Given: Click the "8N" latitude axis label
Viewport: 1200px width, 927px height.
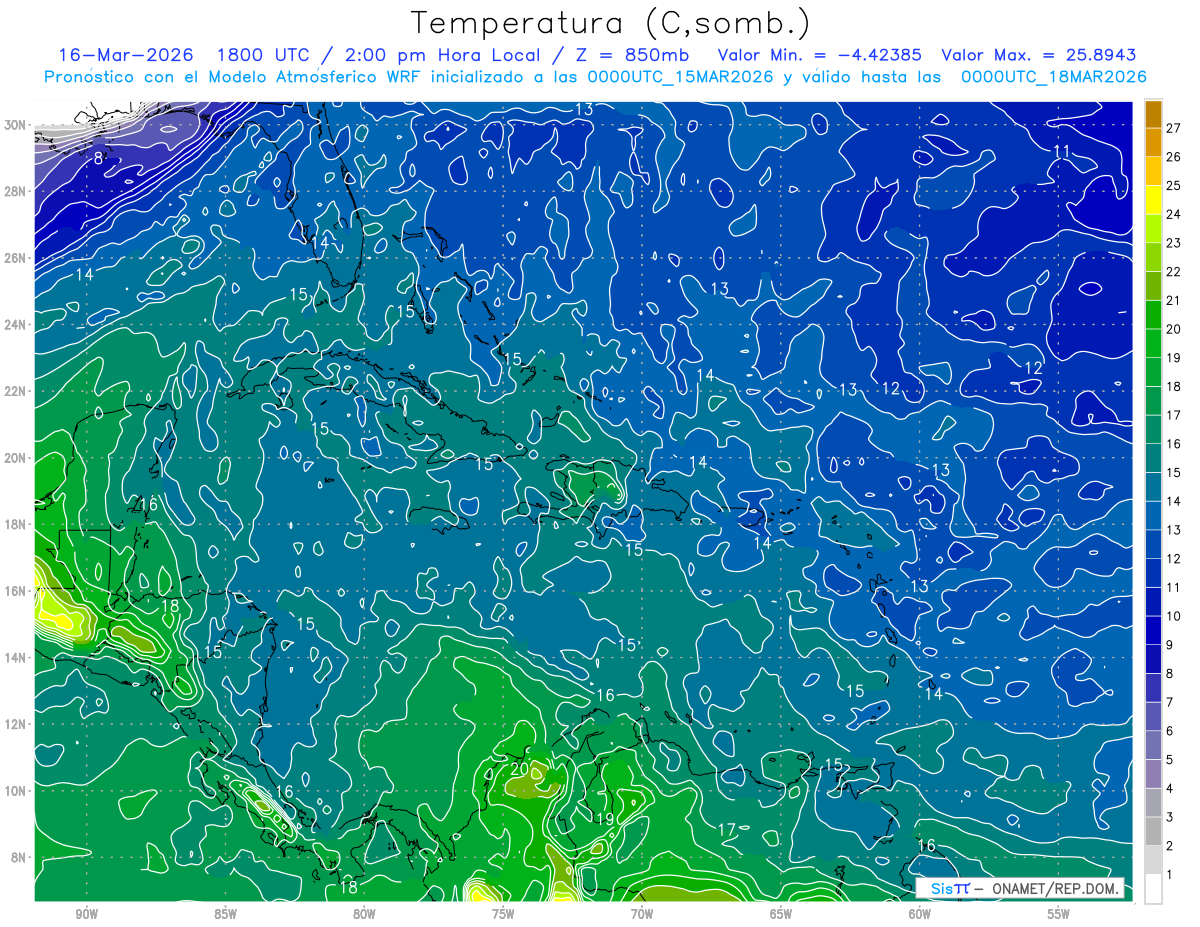Looking at the screenshot, I should (19, 857).
